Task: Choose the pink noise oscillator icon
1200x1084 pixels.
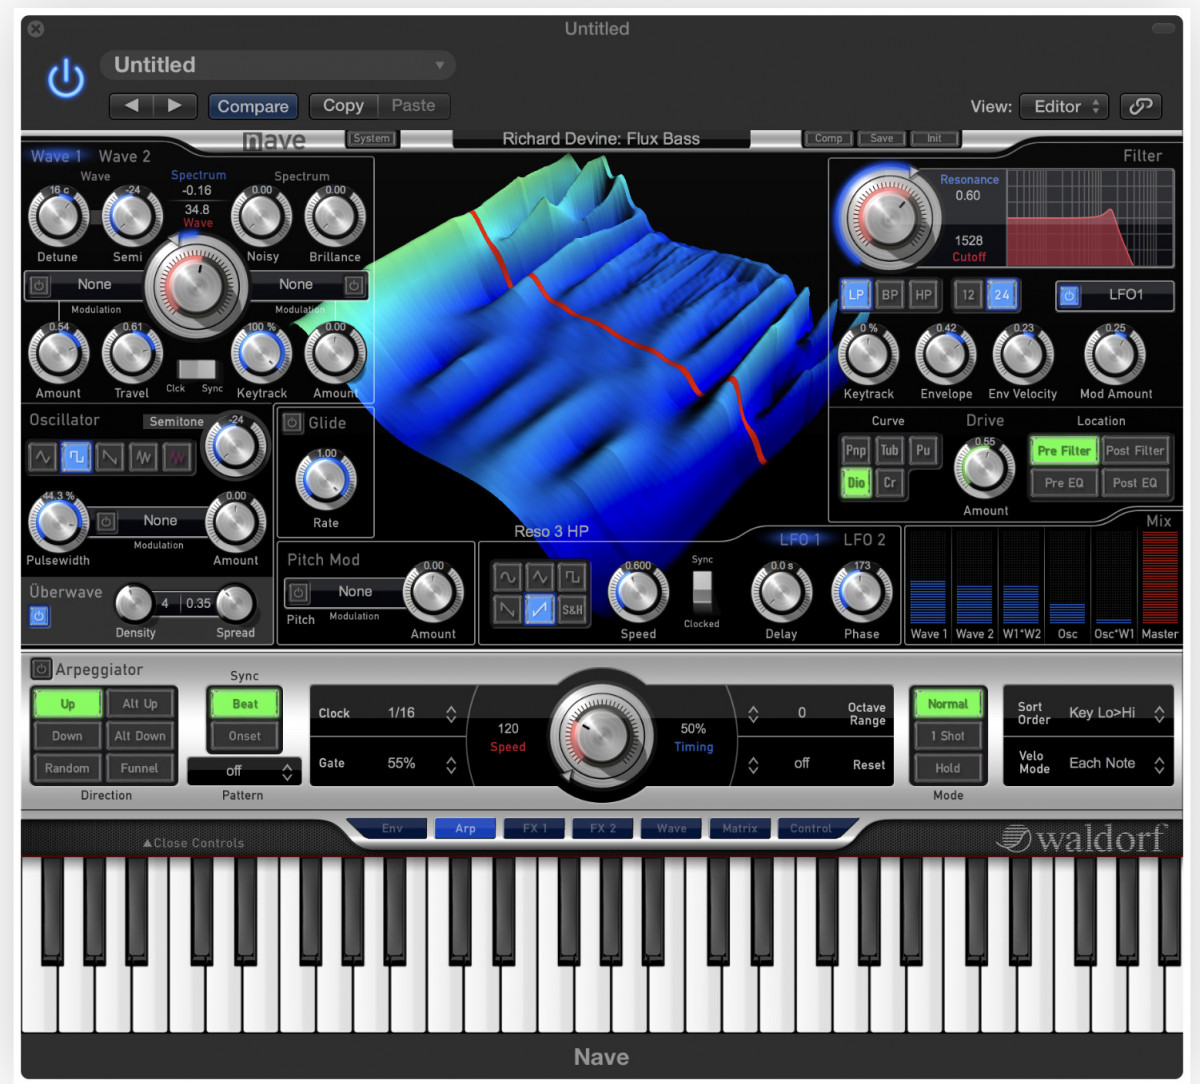Action: (178, 457)
